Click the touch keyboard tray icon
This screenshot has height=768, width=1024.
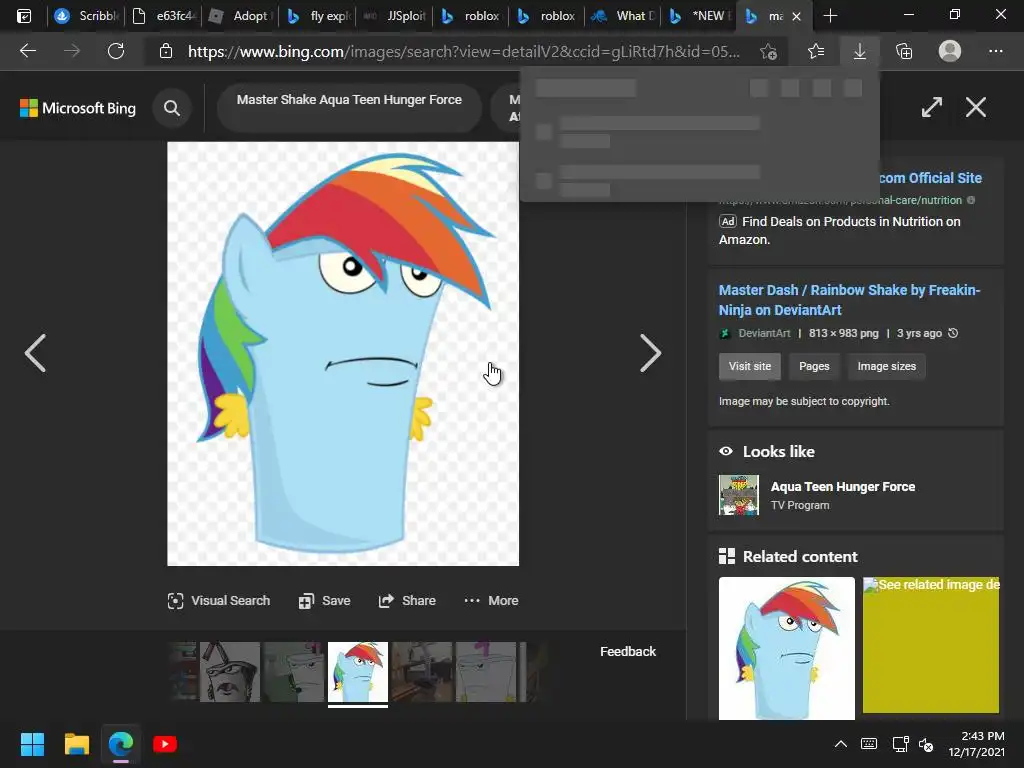[869, 744]
